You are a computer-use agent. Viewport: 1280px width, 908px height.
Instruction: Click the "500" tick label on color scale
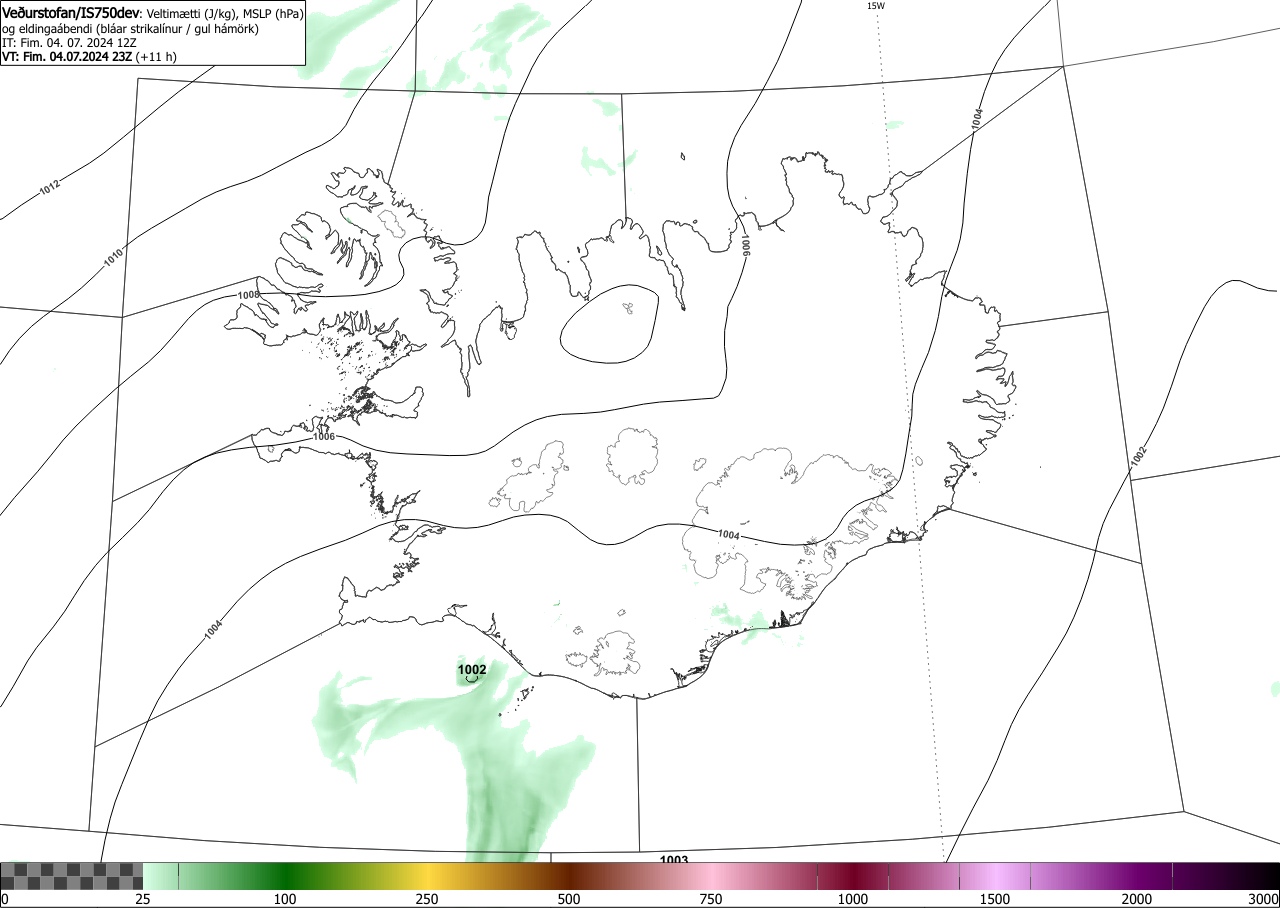(x=569, y=899)
